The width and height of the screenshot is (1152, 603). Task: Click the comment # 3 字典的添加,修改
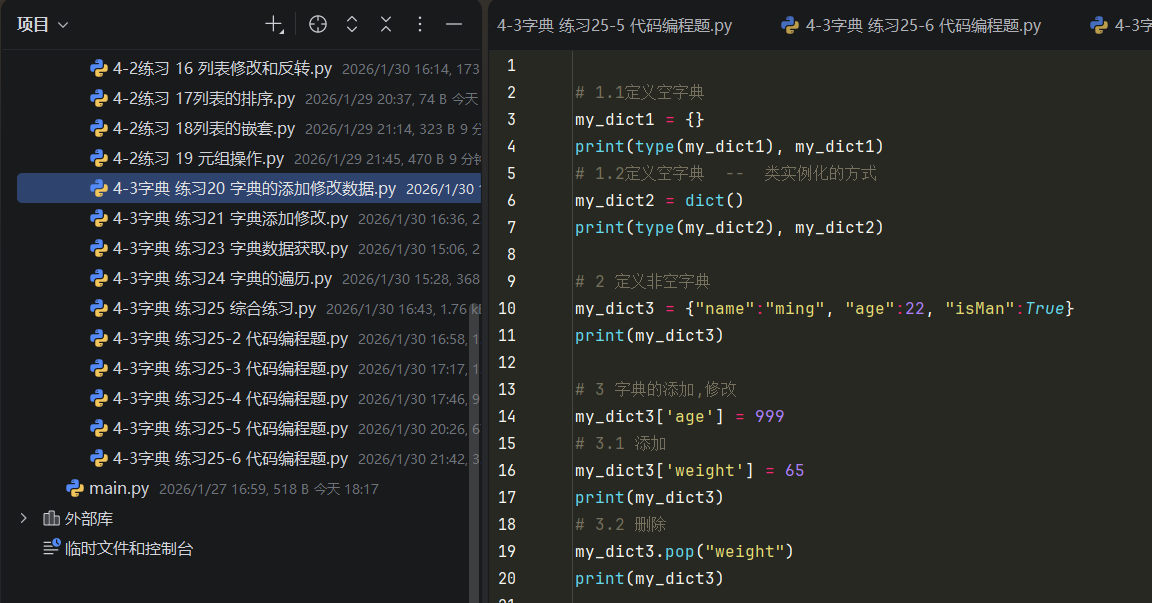click(655, 389)
